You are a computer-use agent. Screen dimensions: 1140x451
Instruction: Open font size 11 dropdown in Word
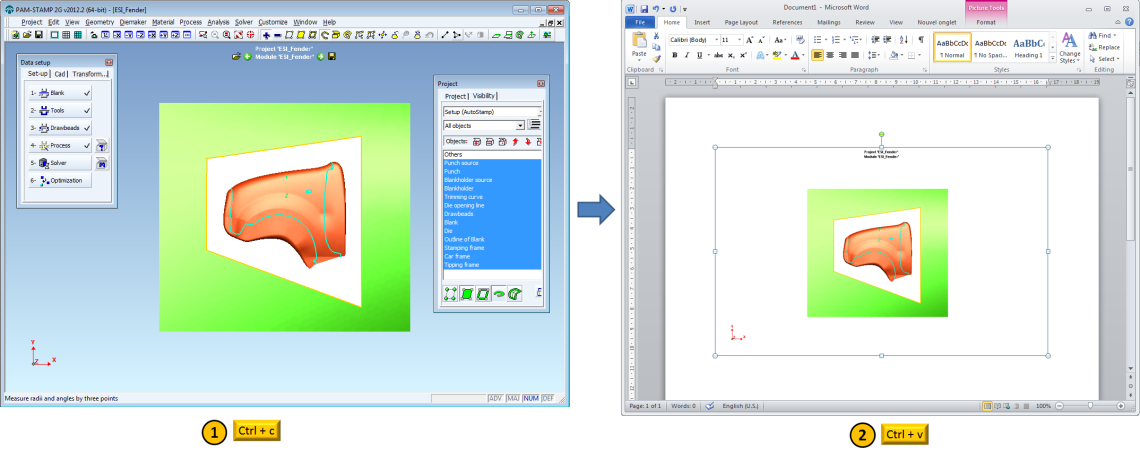[739, 40]
